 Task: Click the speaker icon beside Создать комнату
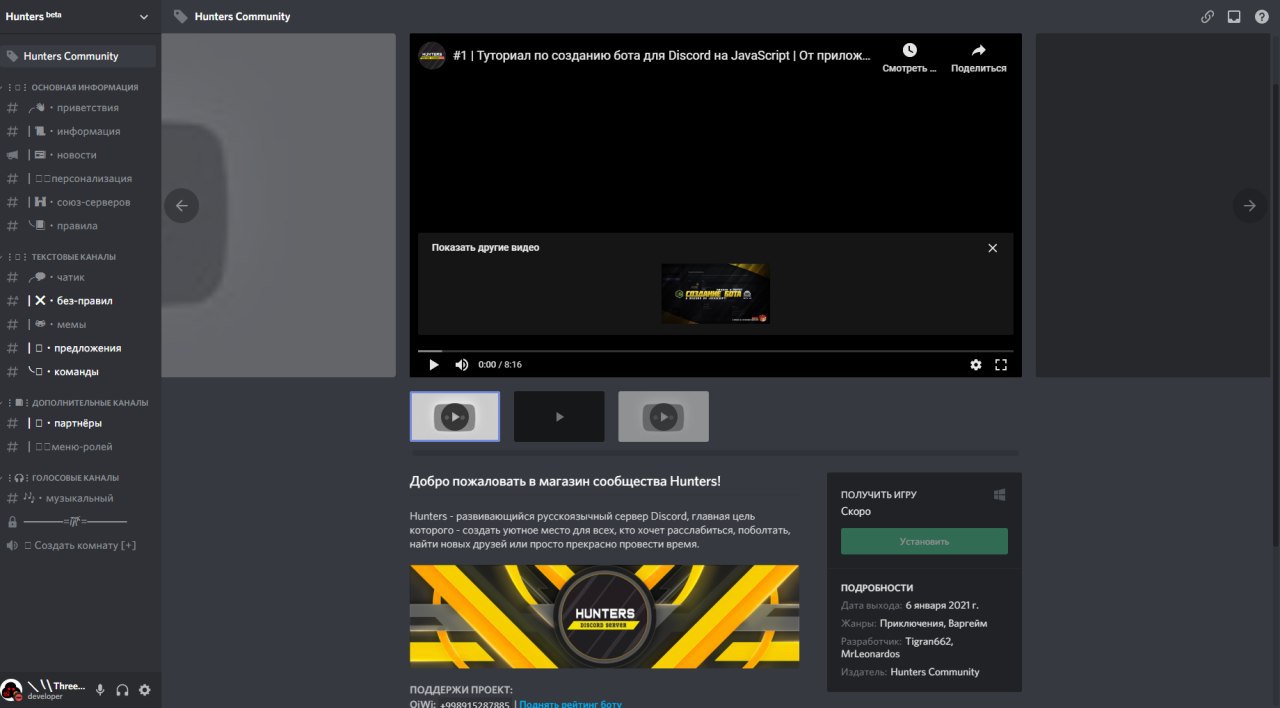pyautogui.click(x=13, y=545)
